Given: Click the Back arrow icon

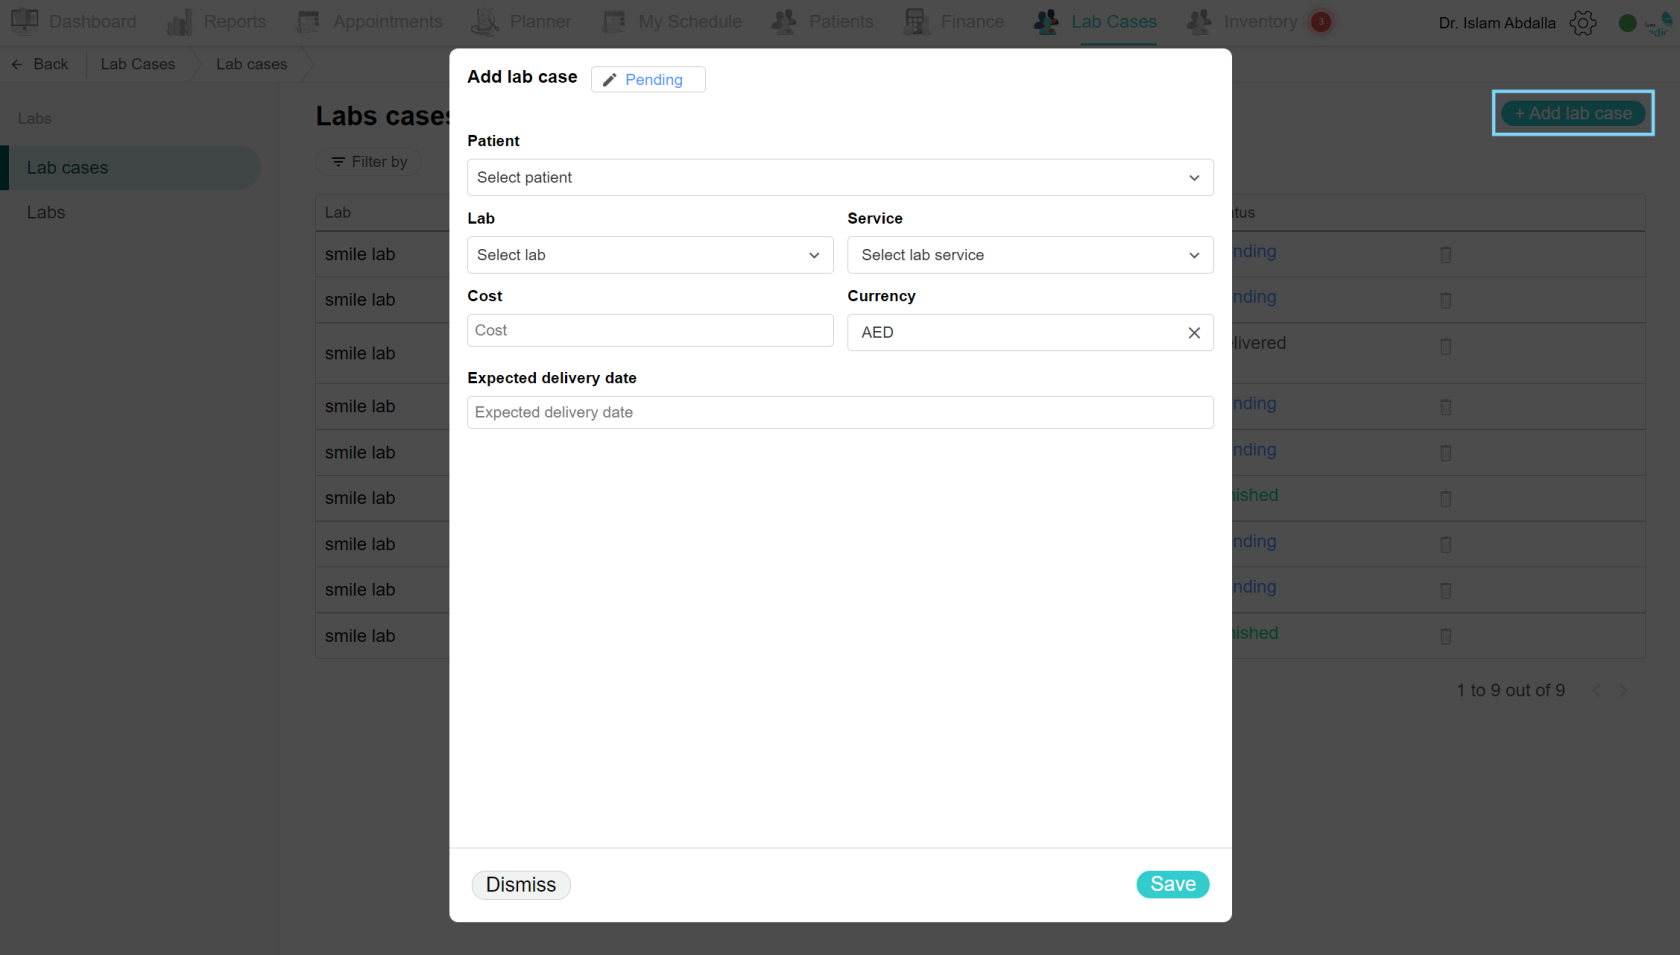Looking at the screenshot, I should click(x=17, y=64).
